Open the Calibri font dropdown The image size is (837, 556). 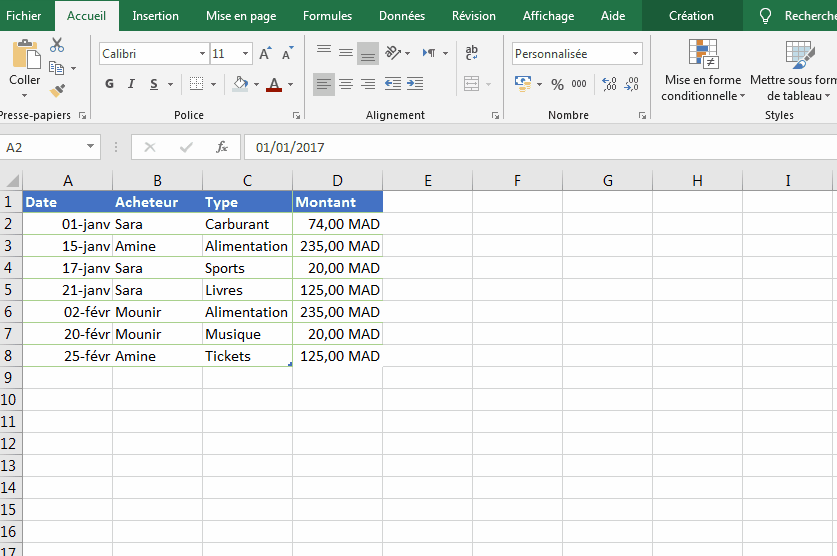click(x=202, y=53)
